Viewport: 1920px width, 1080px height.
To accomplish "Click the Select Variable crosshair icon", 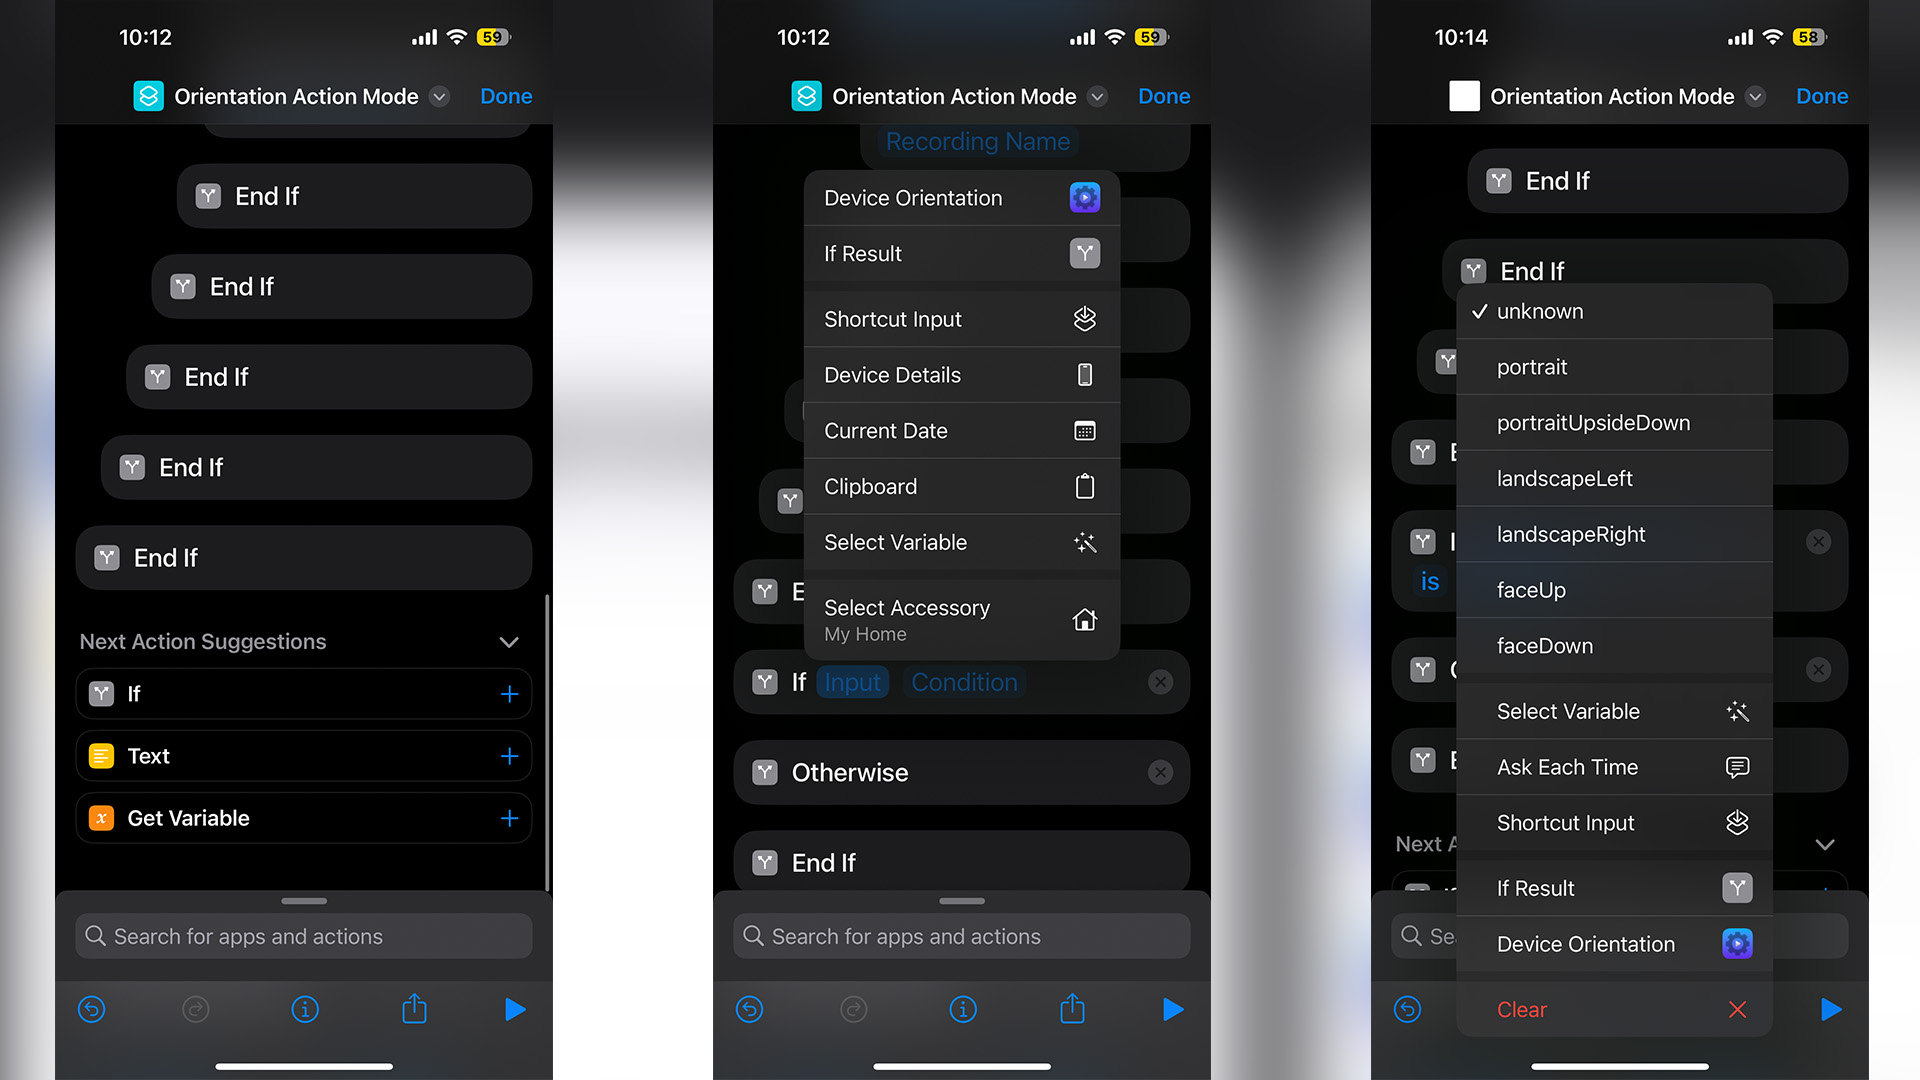I will pos(1084,542).
